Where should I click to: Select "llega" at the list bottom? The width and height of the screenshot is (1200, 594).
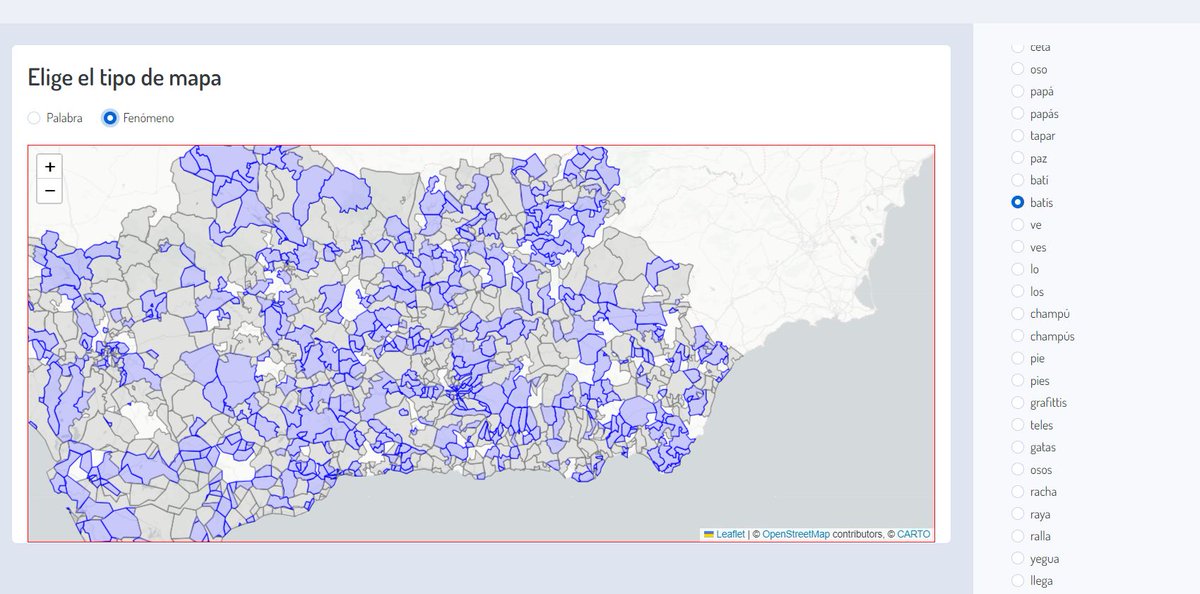point(1016,580)
